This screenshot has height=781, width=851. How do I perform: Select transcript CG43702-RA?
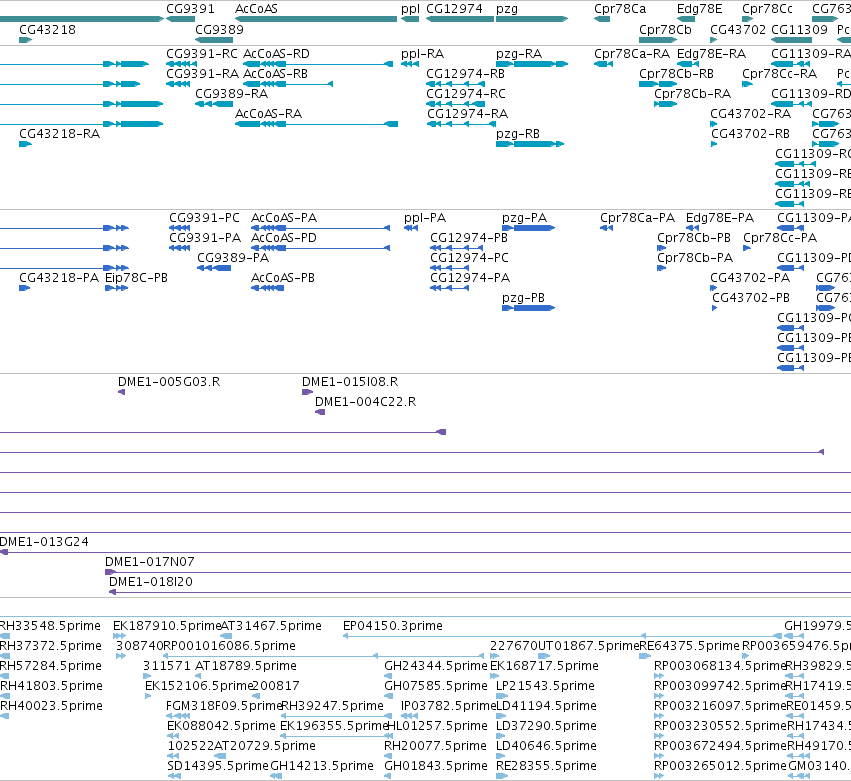click(x=750, y=114)
